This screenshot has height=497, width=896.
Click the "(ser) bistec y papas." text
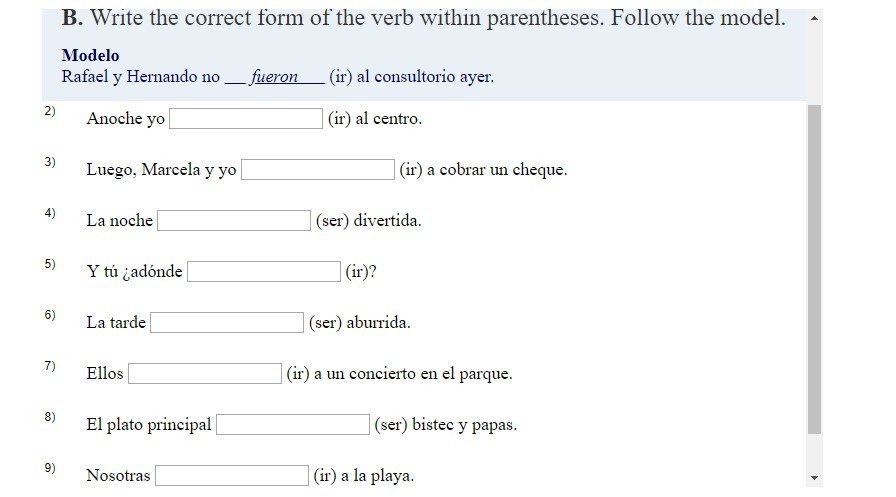click(x=446, y=424)
